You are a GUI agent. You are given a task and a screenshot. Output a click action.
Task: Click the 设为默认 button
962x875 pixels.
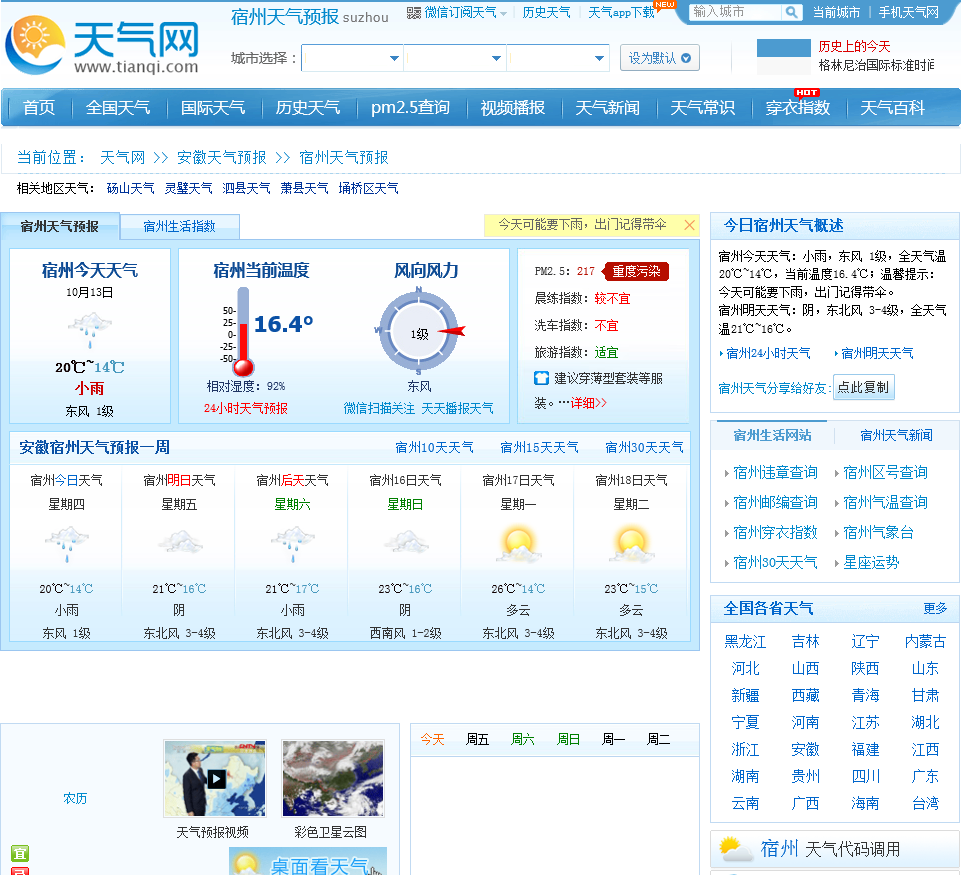coord(660,58)
